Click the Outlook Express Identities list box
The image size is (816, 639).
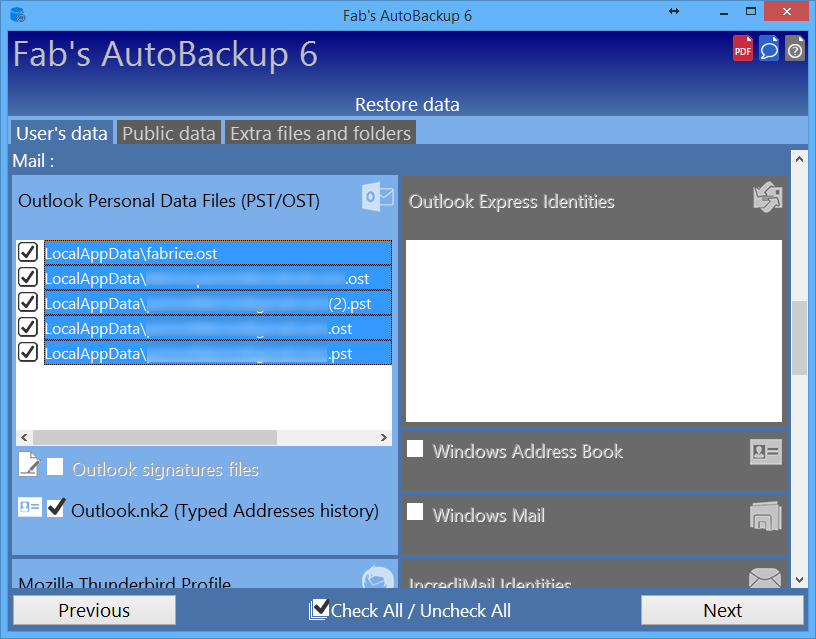point(594,331)
